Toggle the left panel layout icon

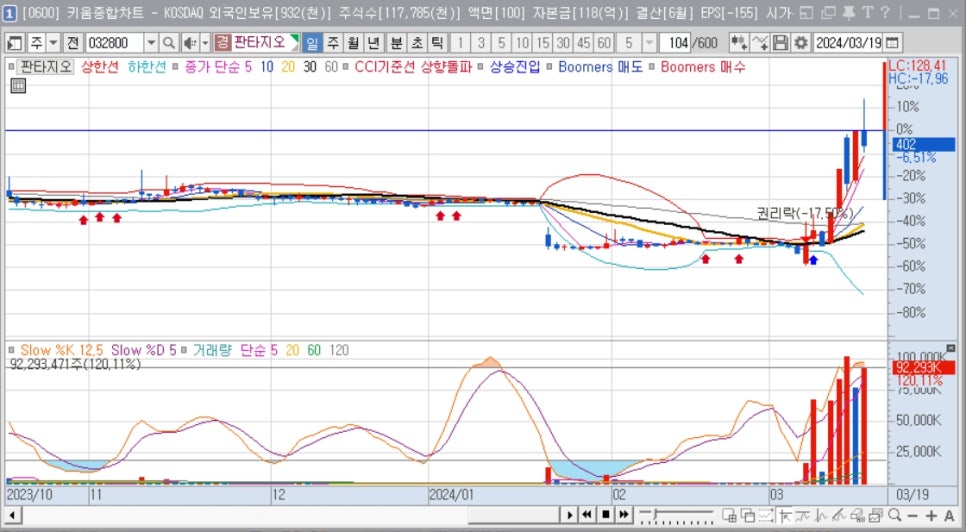click(x=15, y=42)
